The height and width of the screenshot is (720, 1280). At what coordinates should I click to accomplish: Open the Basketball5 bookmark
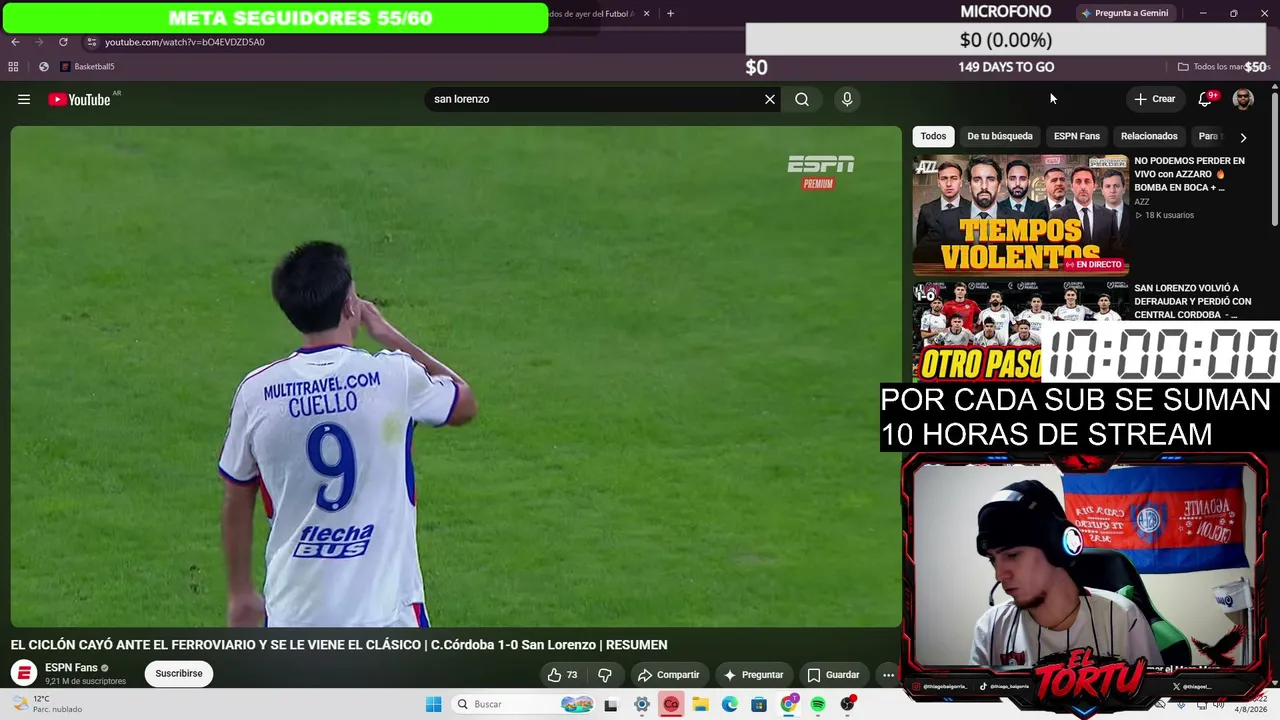pyautogui.click(x=88, y=67)
